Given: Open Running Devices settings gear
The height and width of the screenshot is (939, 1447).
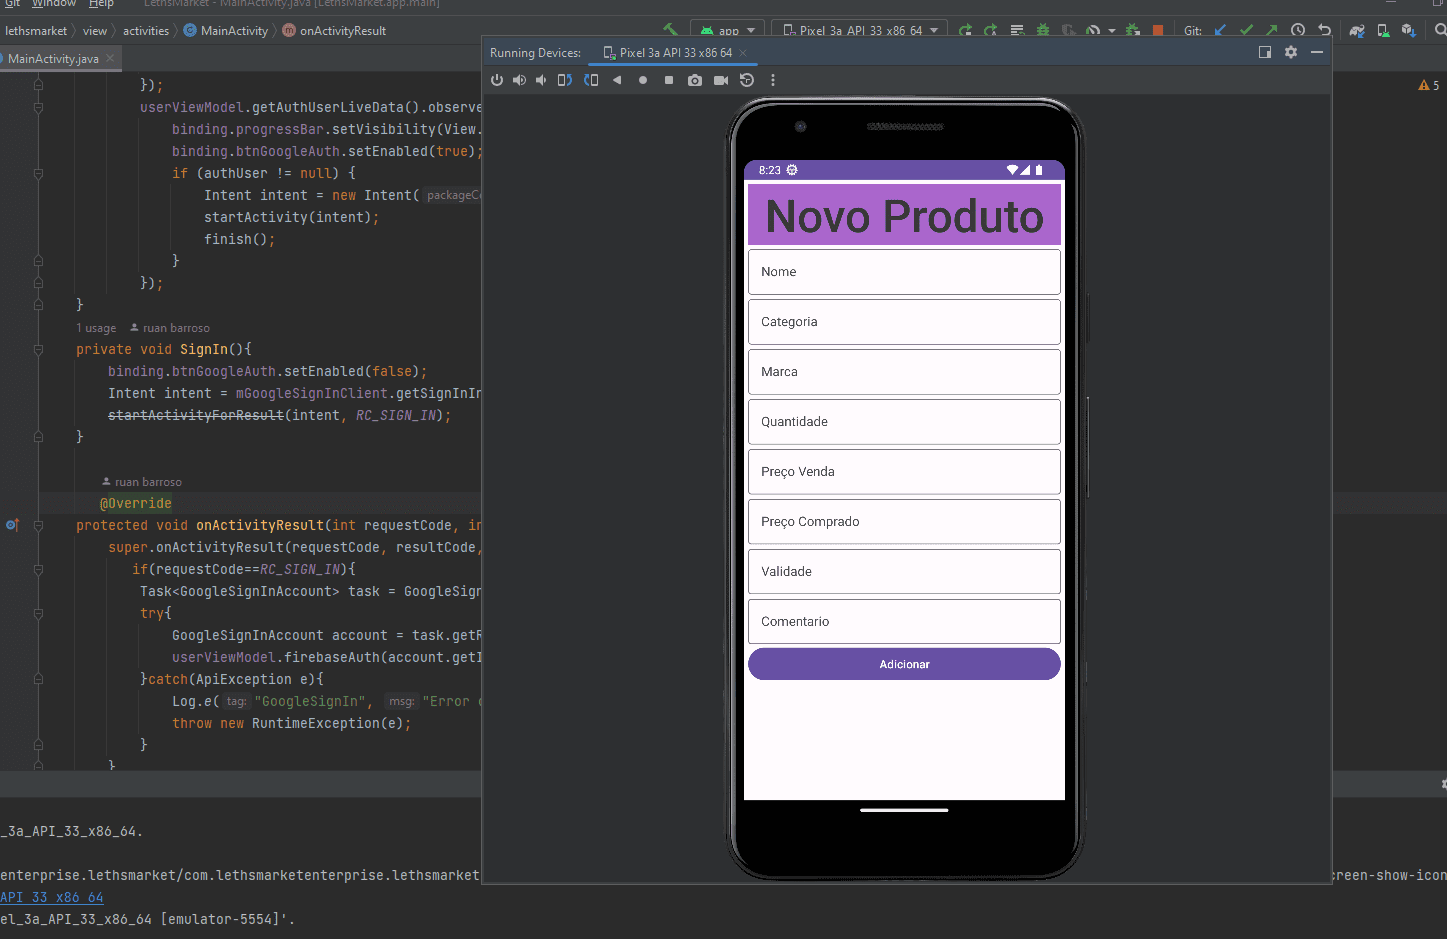Looking at the screenshot, I should pos(1291,52).
